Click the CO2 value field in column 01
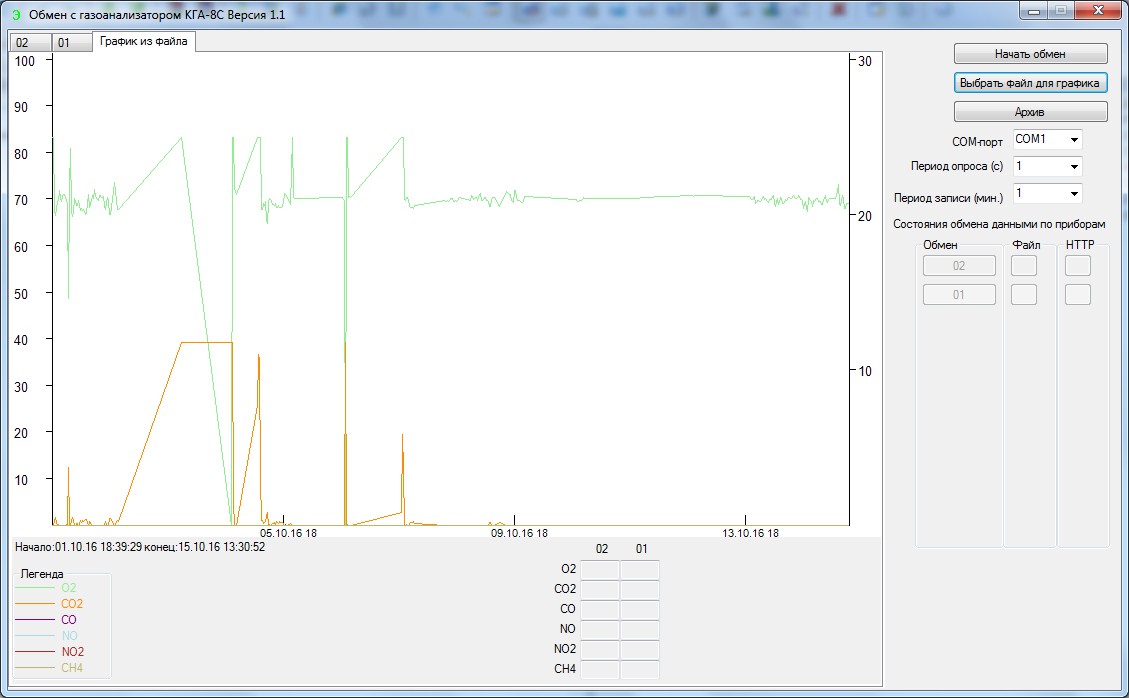 click(640, 589)
